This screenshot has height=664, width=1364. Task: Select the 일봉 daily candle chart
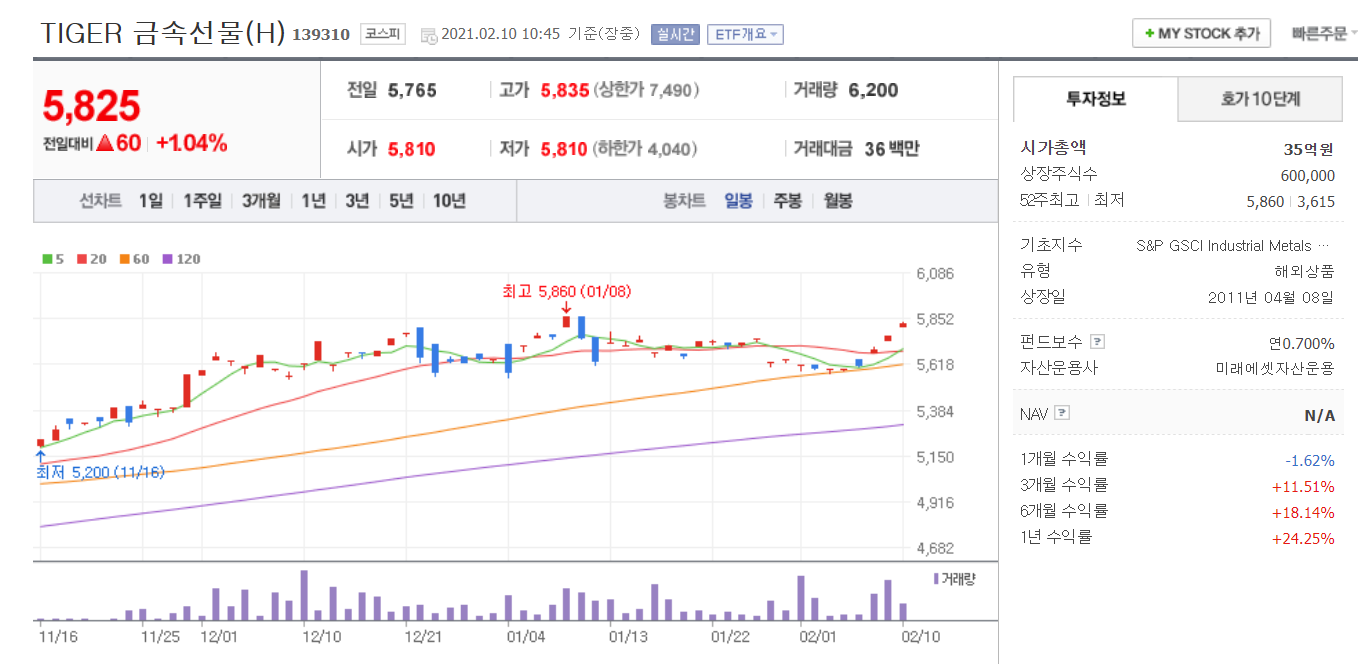coord(738,201)
